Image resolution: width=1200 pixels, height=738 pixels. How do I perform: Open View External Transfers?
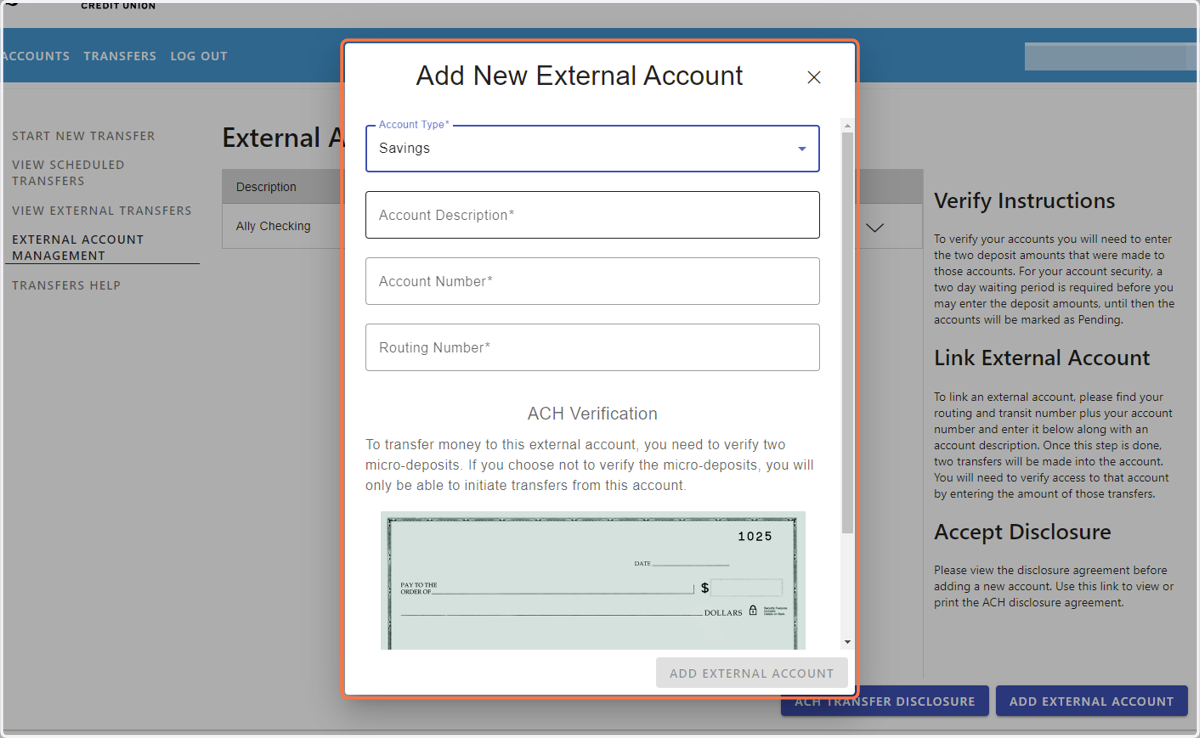(x=102, y=211)
